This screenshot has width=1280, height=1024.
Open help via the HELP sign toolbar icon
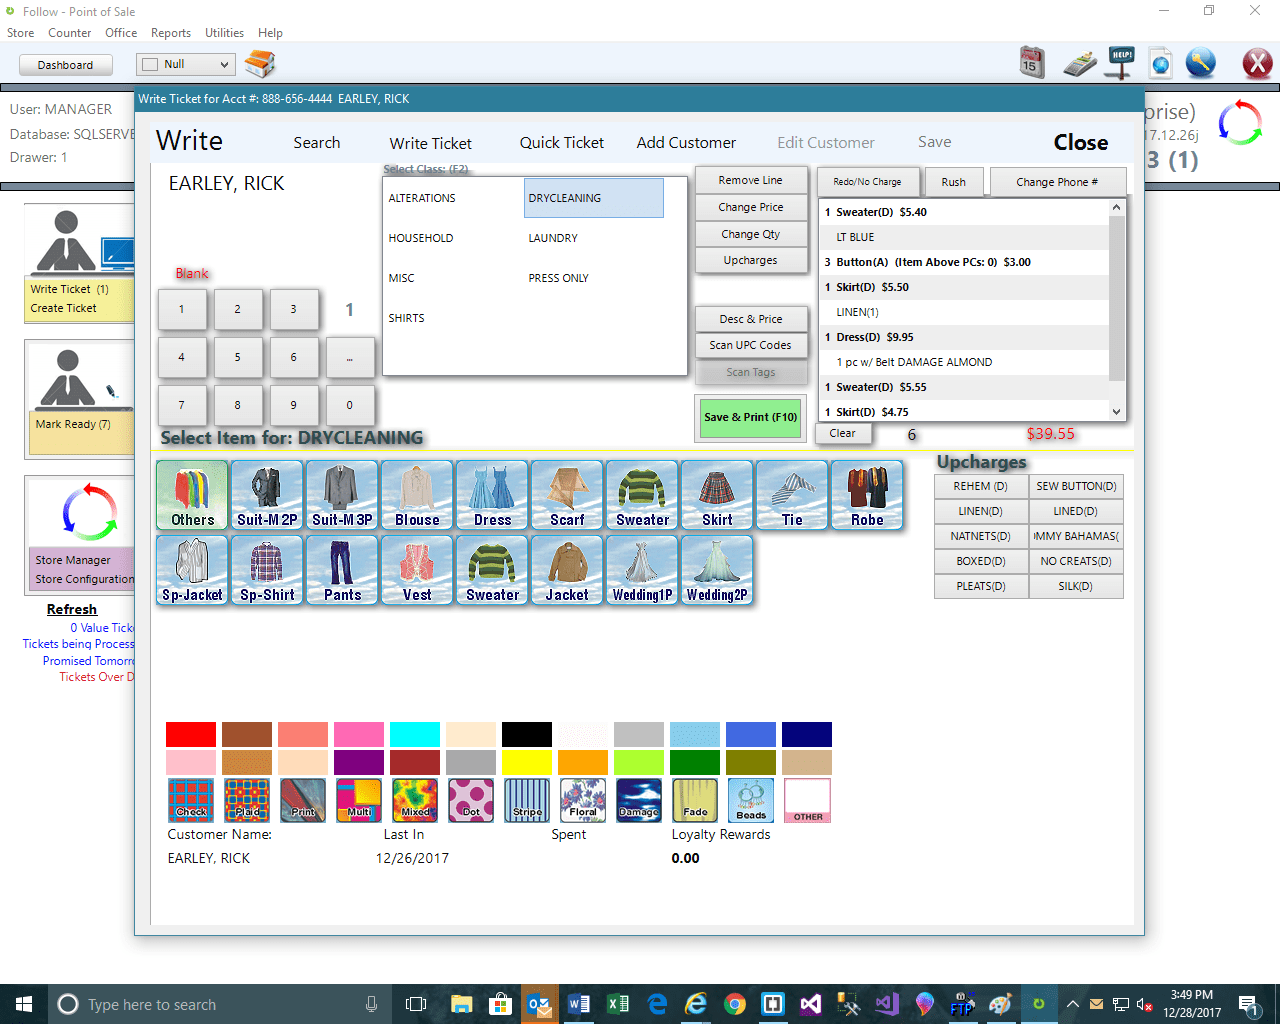tap(1120, 62)
